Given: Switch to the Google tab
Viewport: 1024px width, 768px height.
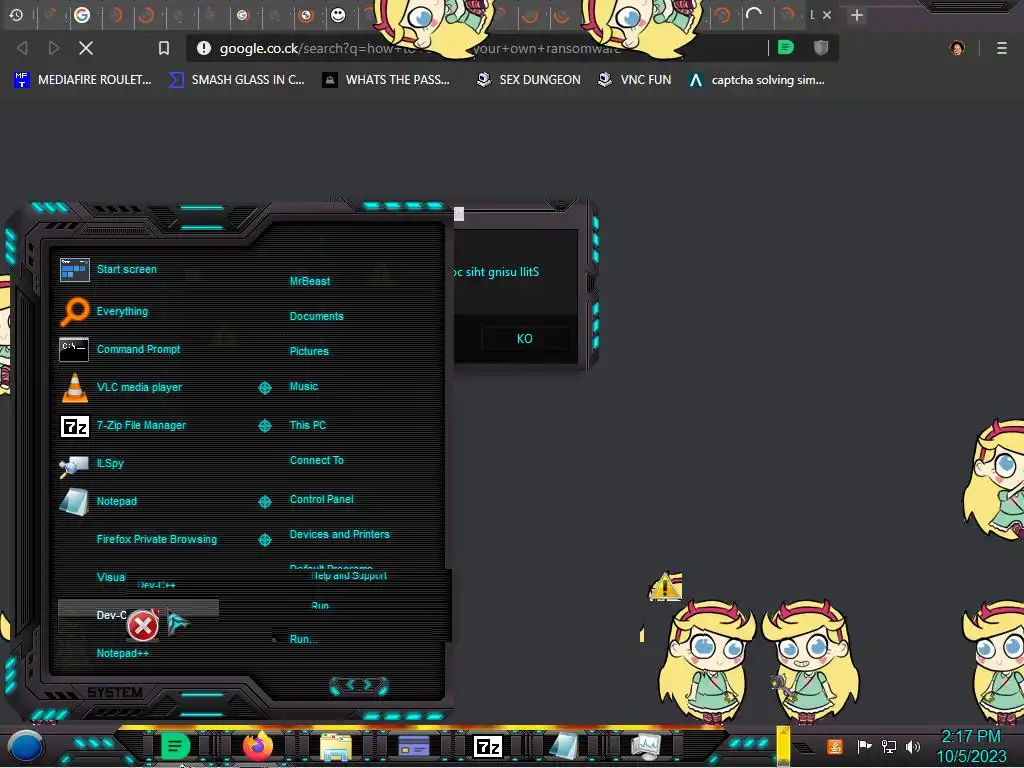Looking at the screenshot, I should pyautogui.click(x=82, y=14).
